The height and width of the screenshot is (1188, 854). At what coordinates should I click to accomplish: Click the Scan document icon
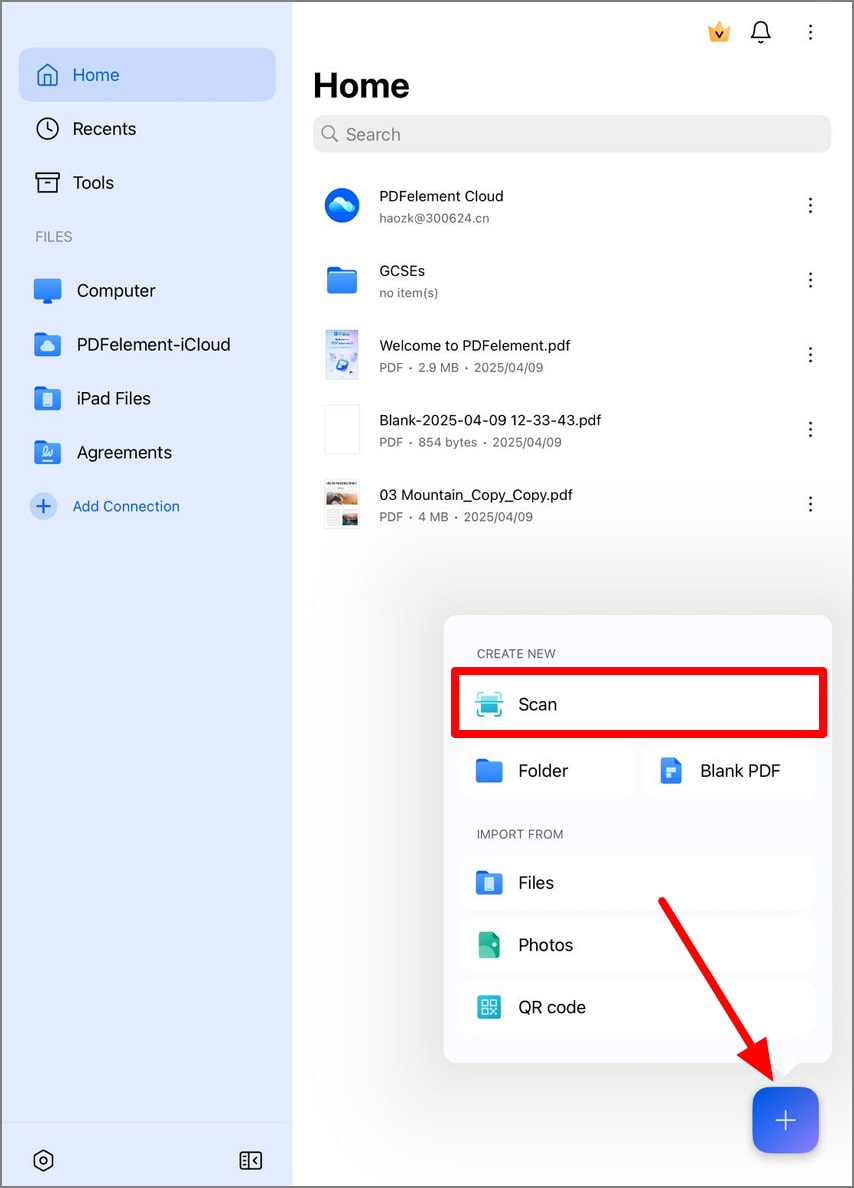pyautogui.click(x=489, y=704)
